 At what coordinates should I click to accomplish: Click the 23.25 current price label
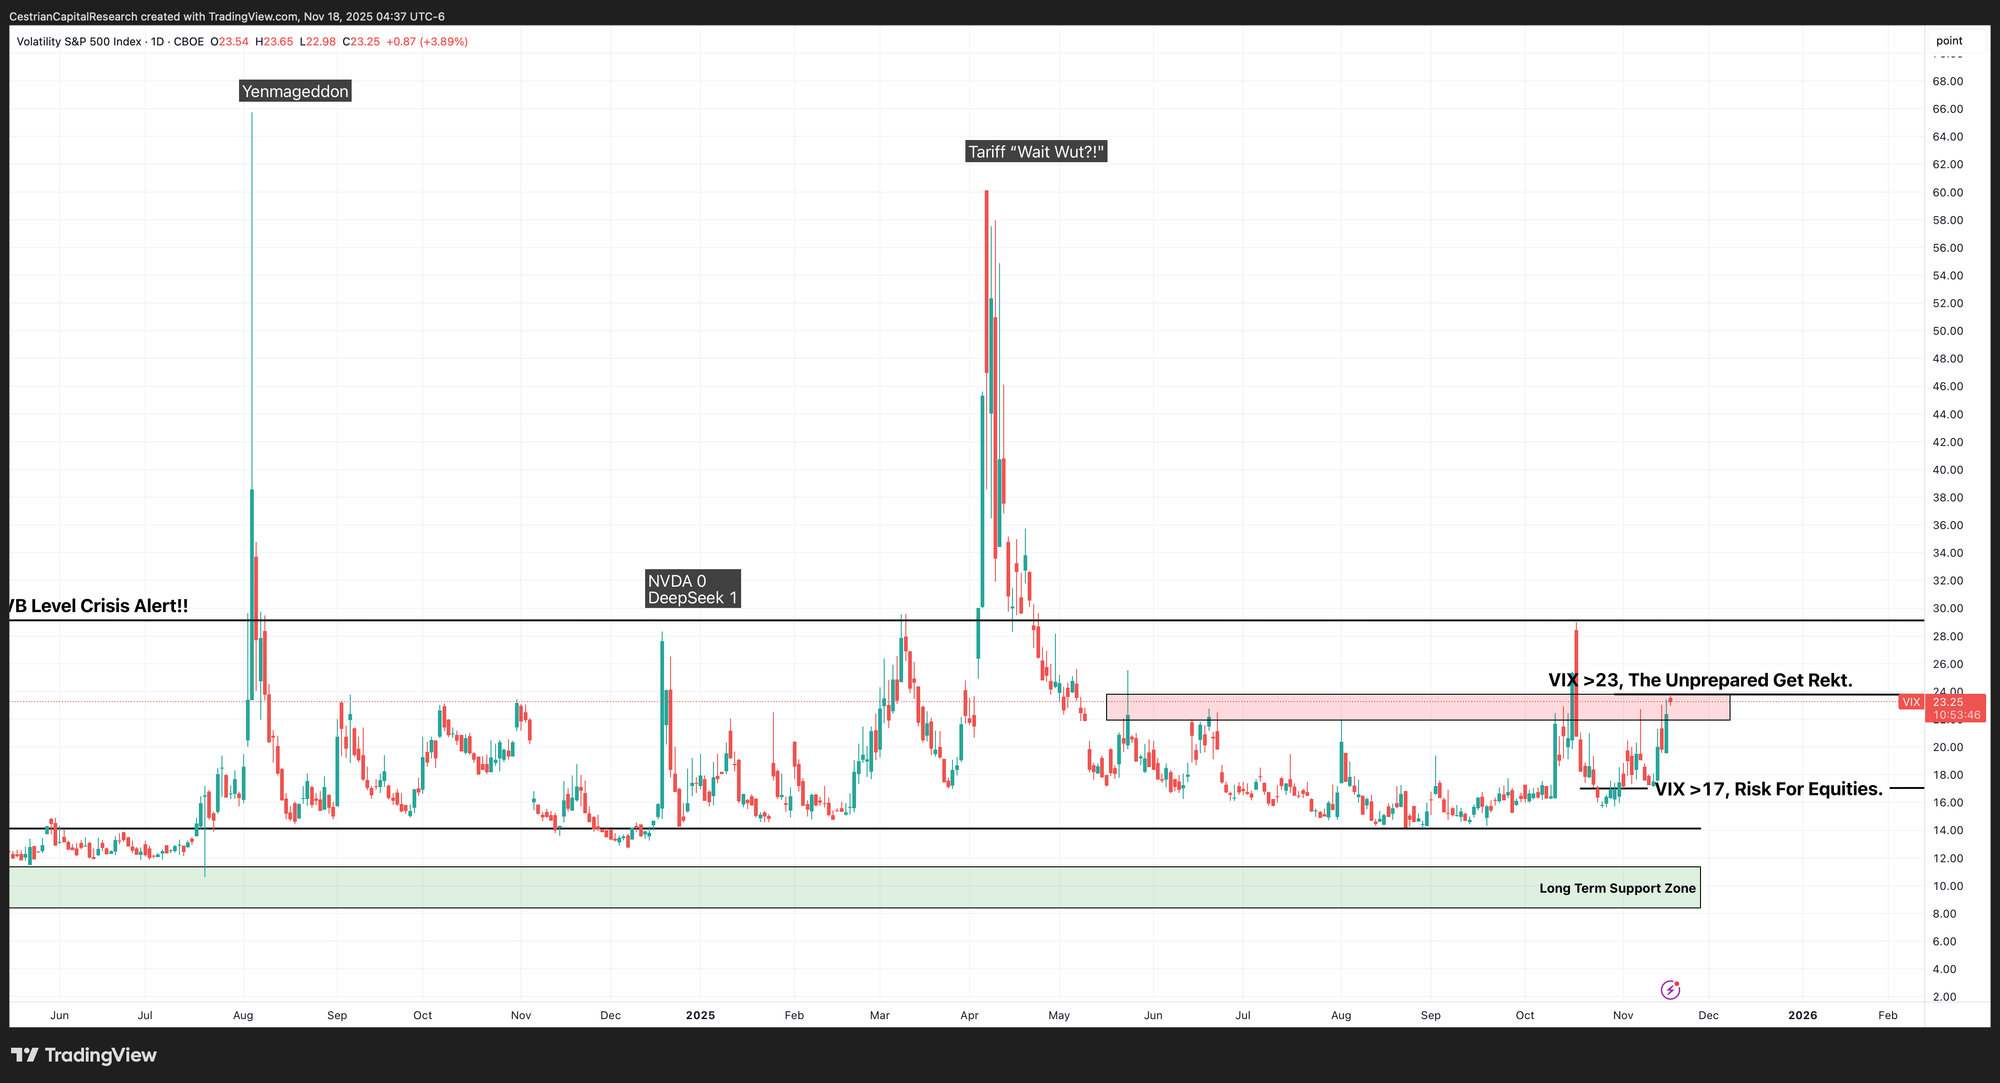tap(1947, 702)
